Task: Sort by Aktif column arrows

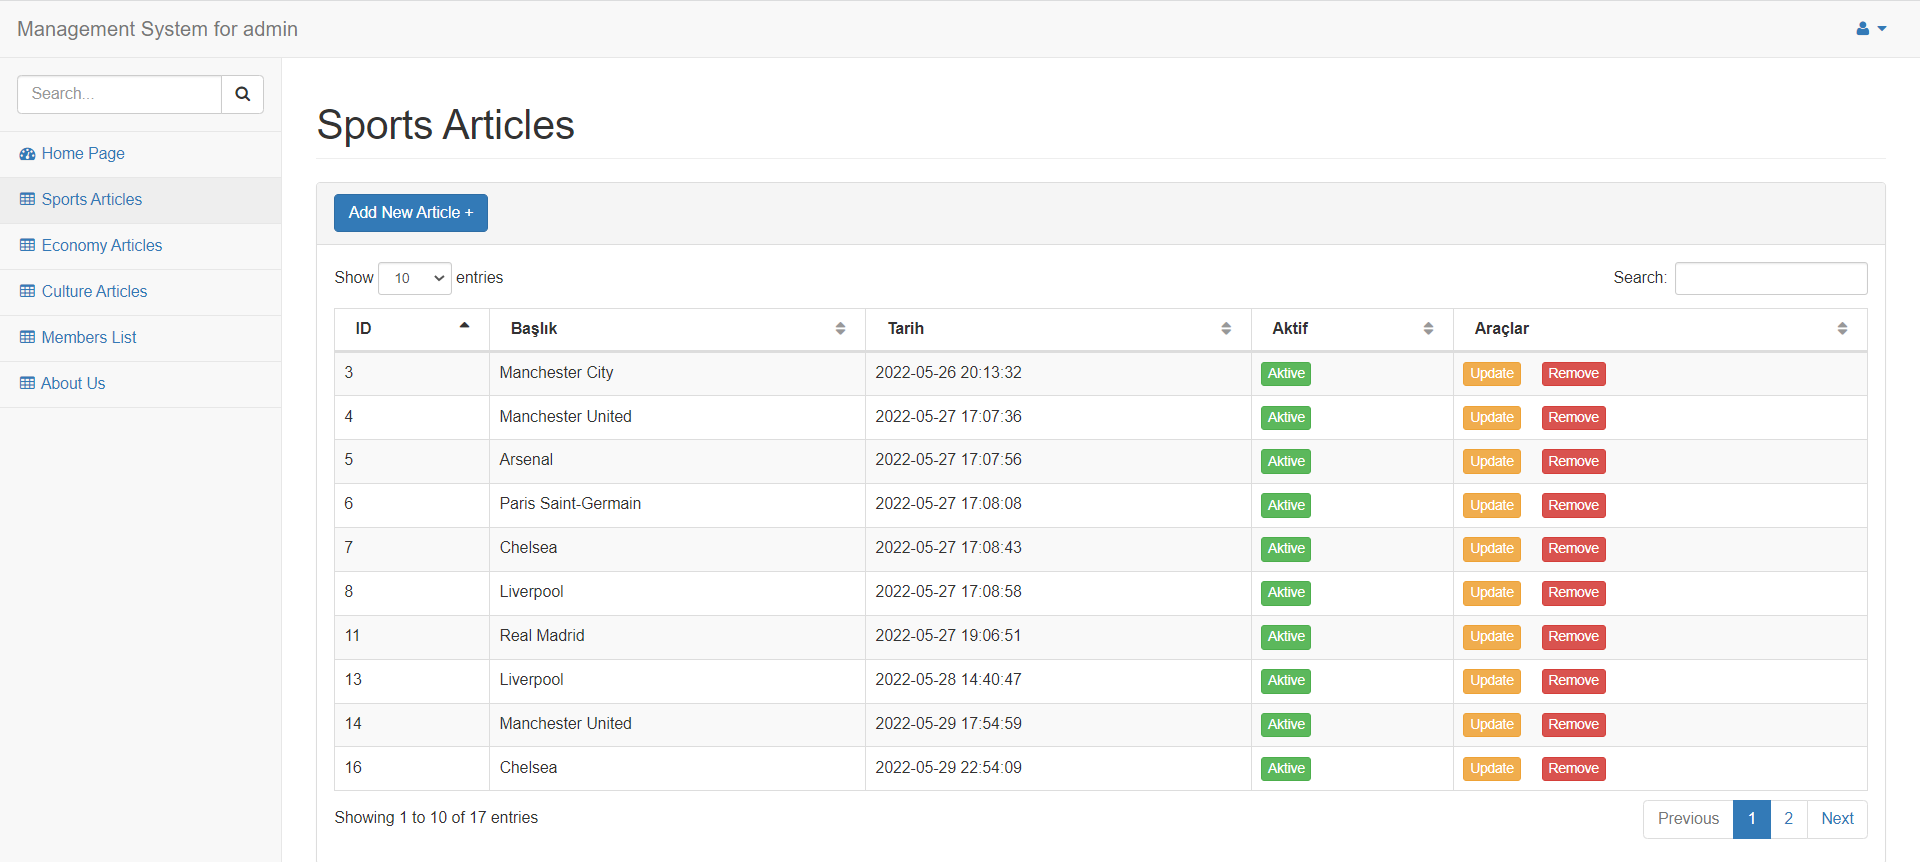Action: point(1428,329)
